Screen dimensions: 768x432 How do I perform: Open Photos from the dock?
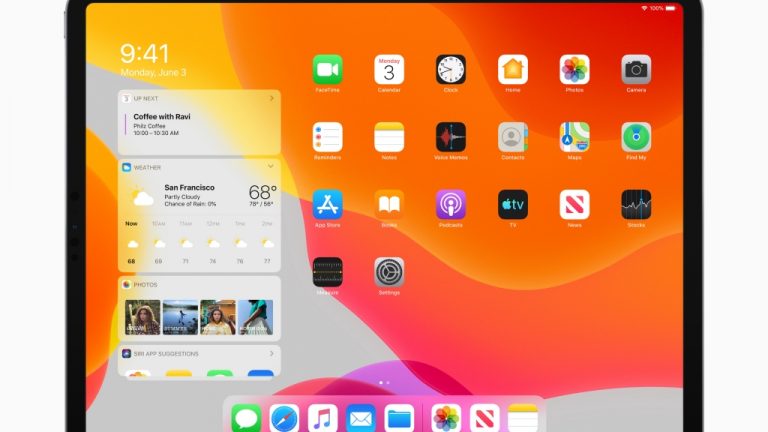click(446, 418)
